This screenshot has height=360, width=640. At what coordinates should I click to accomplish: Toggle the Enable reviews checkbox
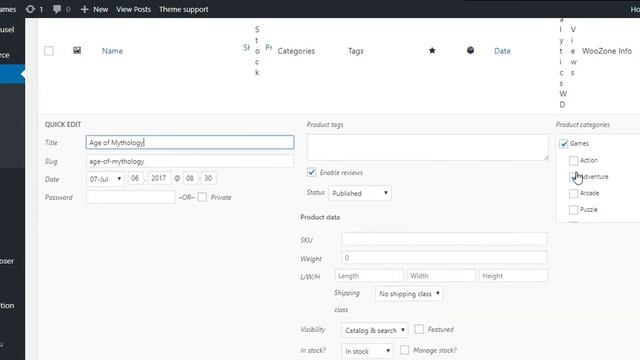[311, 172]
